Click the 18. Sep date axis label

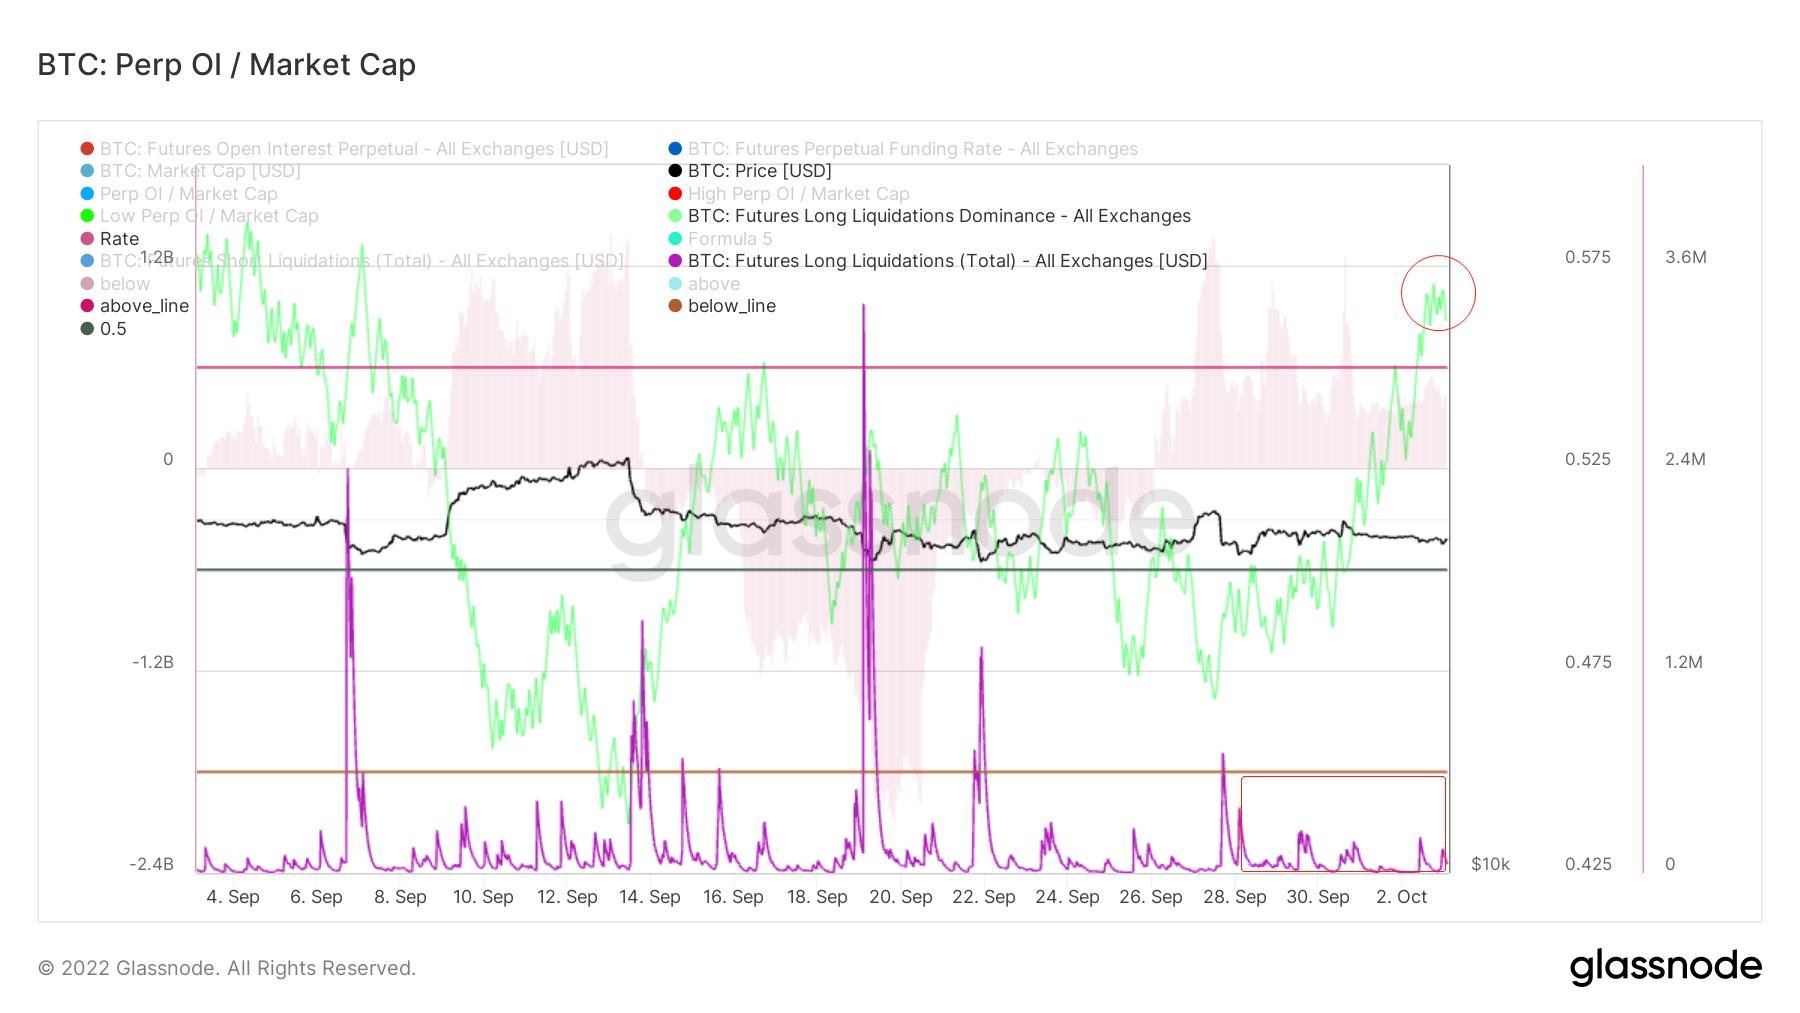817,897
